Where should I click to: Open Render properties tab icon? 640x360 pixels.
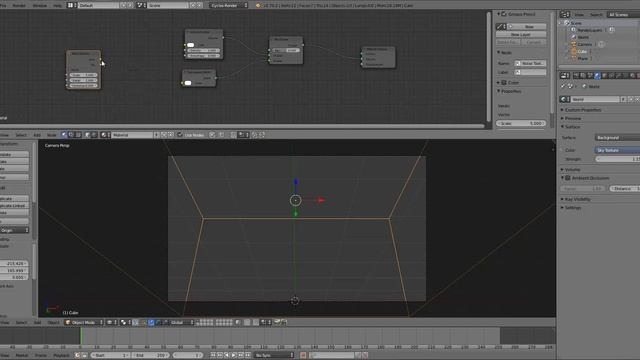576,76
